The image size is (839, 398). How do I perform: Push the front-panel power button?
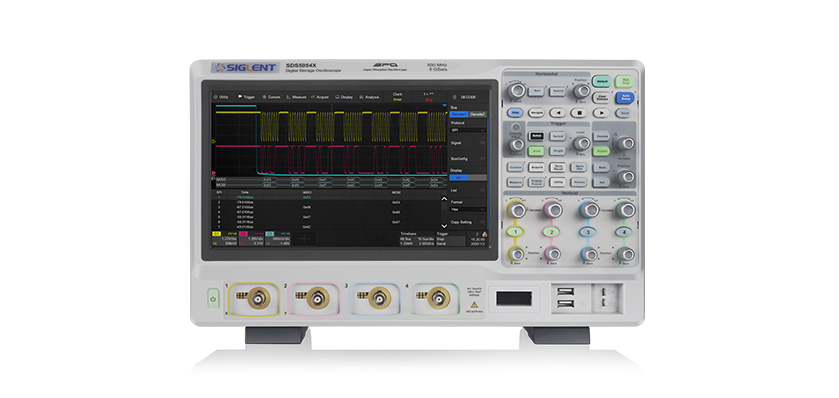click(x=213, y=298)
